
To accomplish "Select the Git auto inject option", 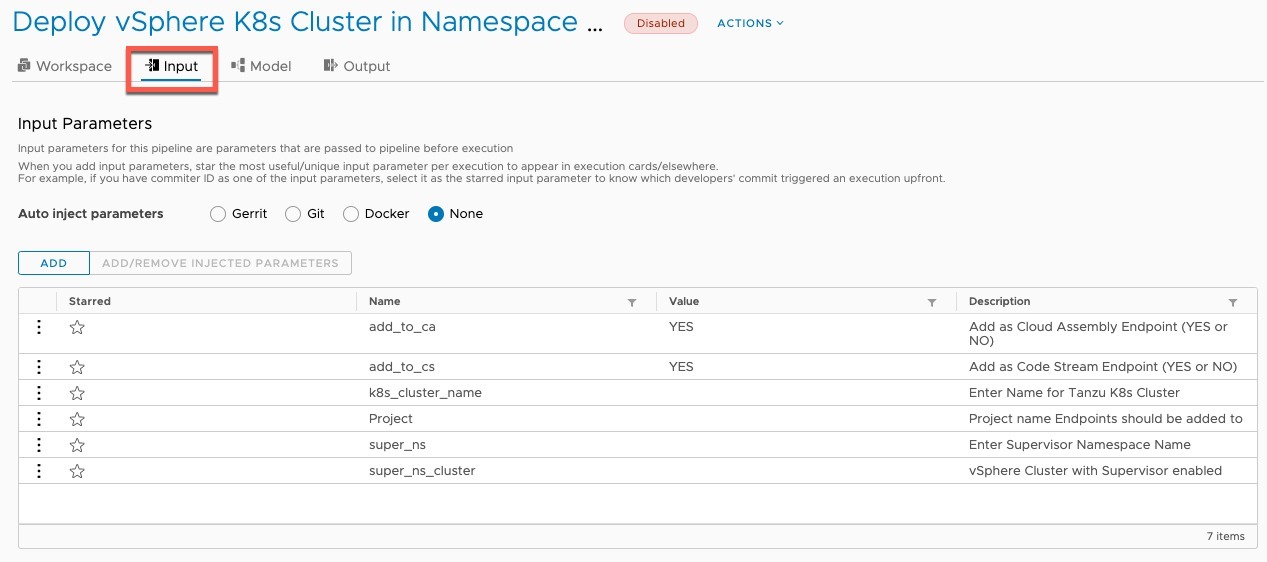I will click(293, 214).
